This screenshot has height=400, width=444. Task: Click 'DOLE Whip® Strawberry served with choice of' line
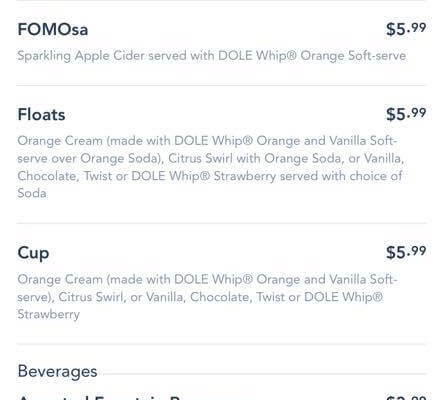267,176
